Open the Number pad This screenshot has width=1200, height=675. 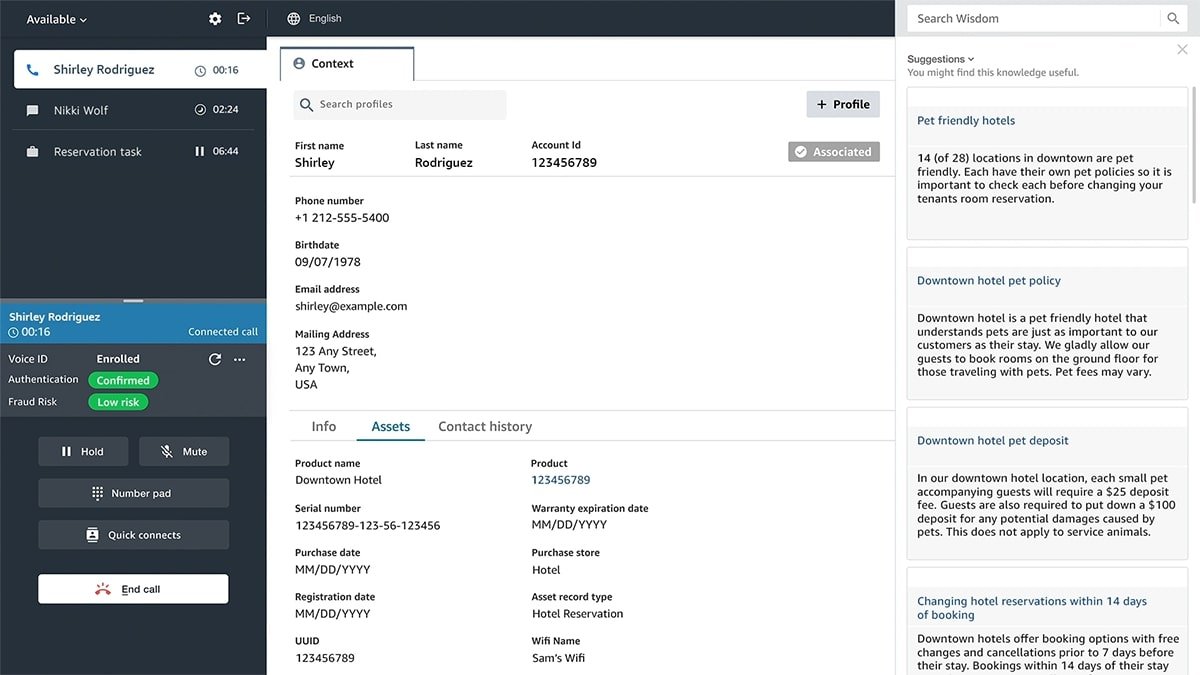click(x=133, y=493)
